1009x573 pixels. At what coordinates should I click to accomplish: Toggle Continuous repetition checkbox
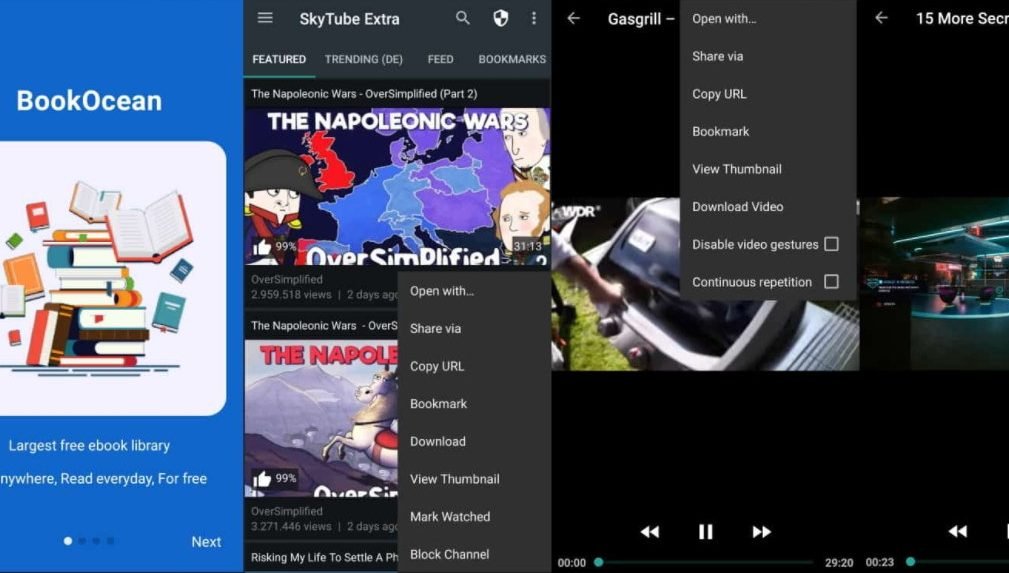(x=831, y=282)
